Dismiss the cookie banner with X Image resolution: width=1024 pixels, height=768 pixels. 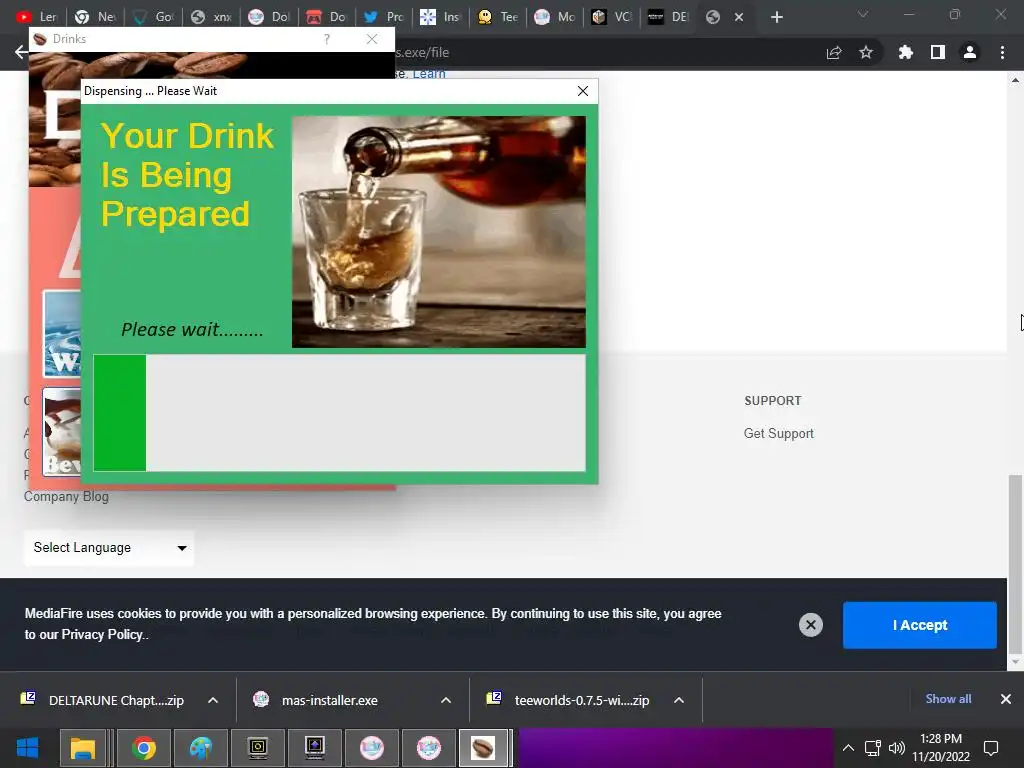click(x=810, y=625)
